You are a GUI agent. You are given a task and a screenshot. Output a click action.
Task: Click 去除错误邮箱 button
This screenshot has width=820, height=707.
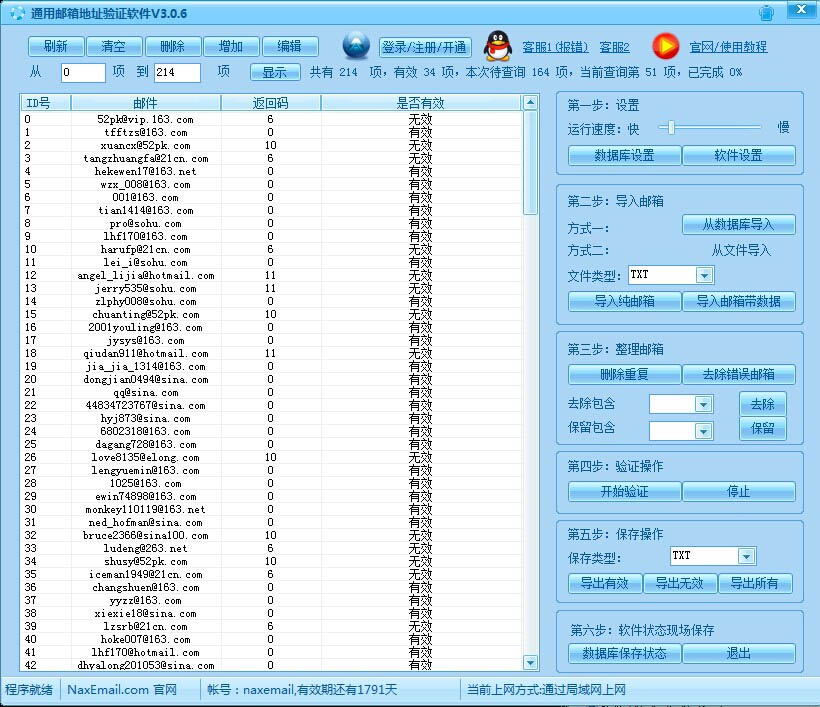pos(738,374)
